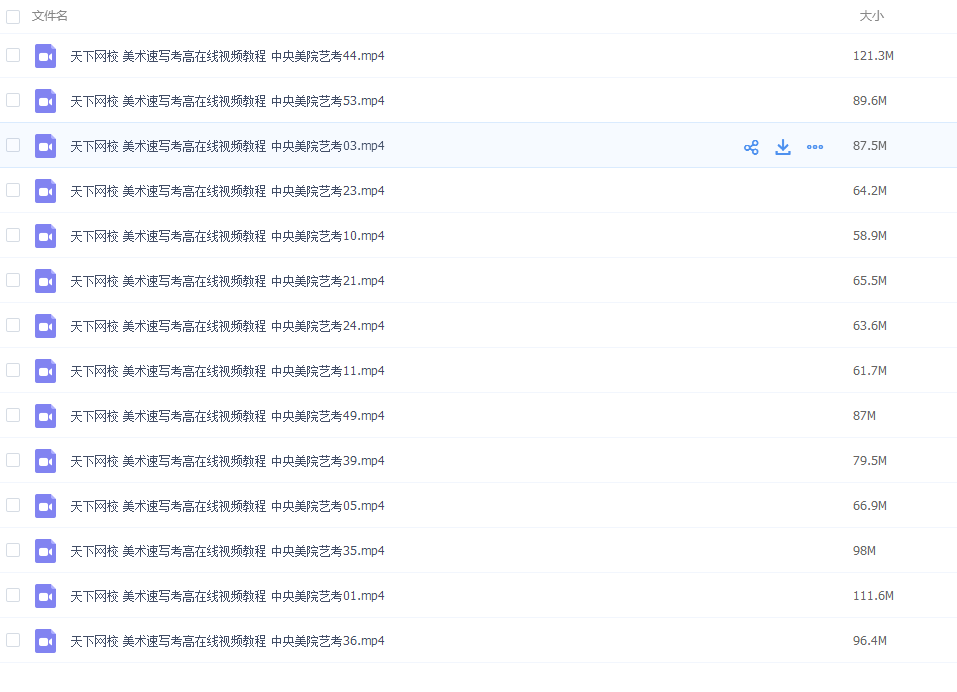Viewport: 957px width, 692px height.
Task: Click the video icon of 03.mp4
Action: point(45,146)
